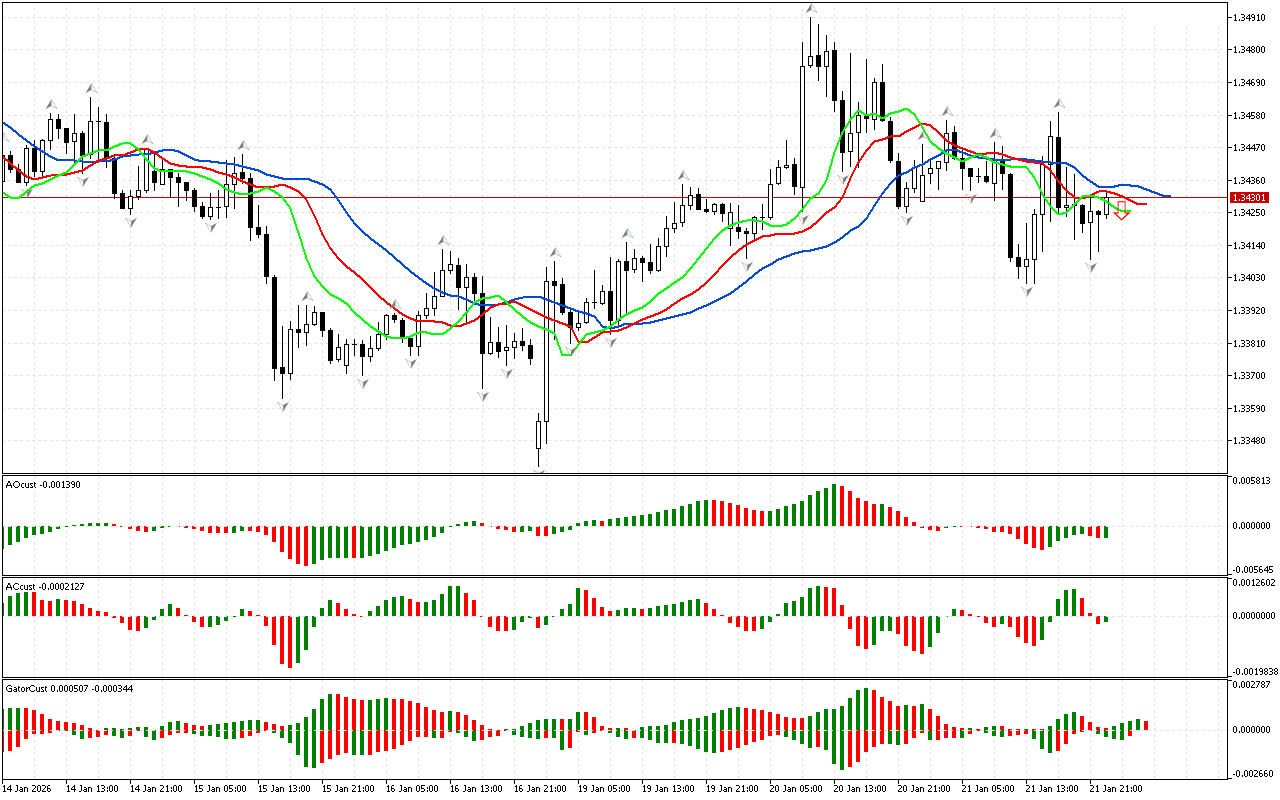
Task: Click the down fractal under 21 Jan 21:00 candle
Action: click(1092, 267)
